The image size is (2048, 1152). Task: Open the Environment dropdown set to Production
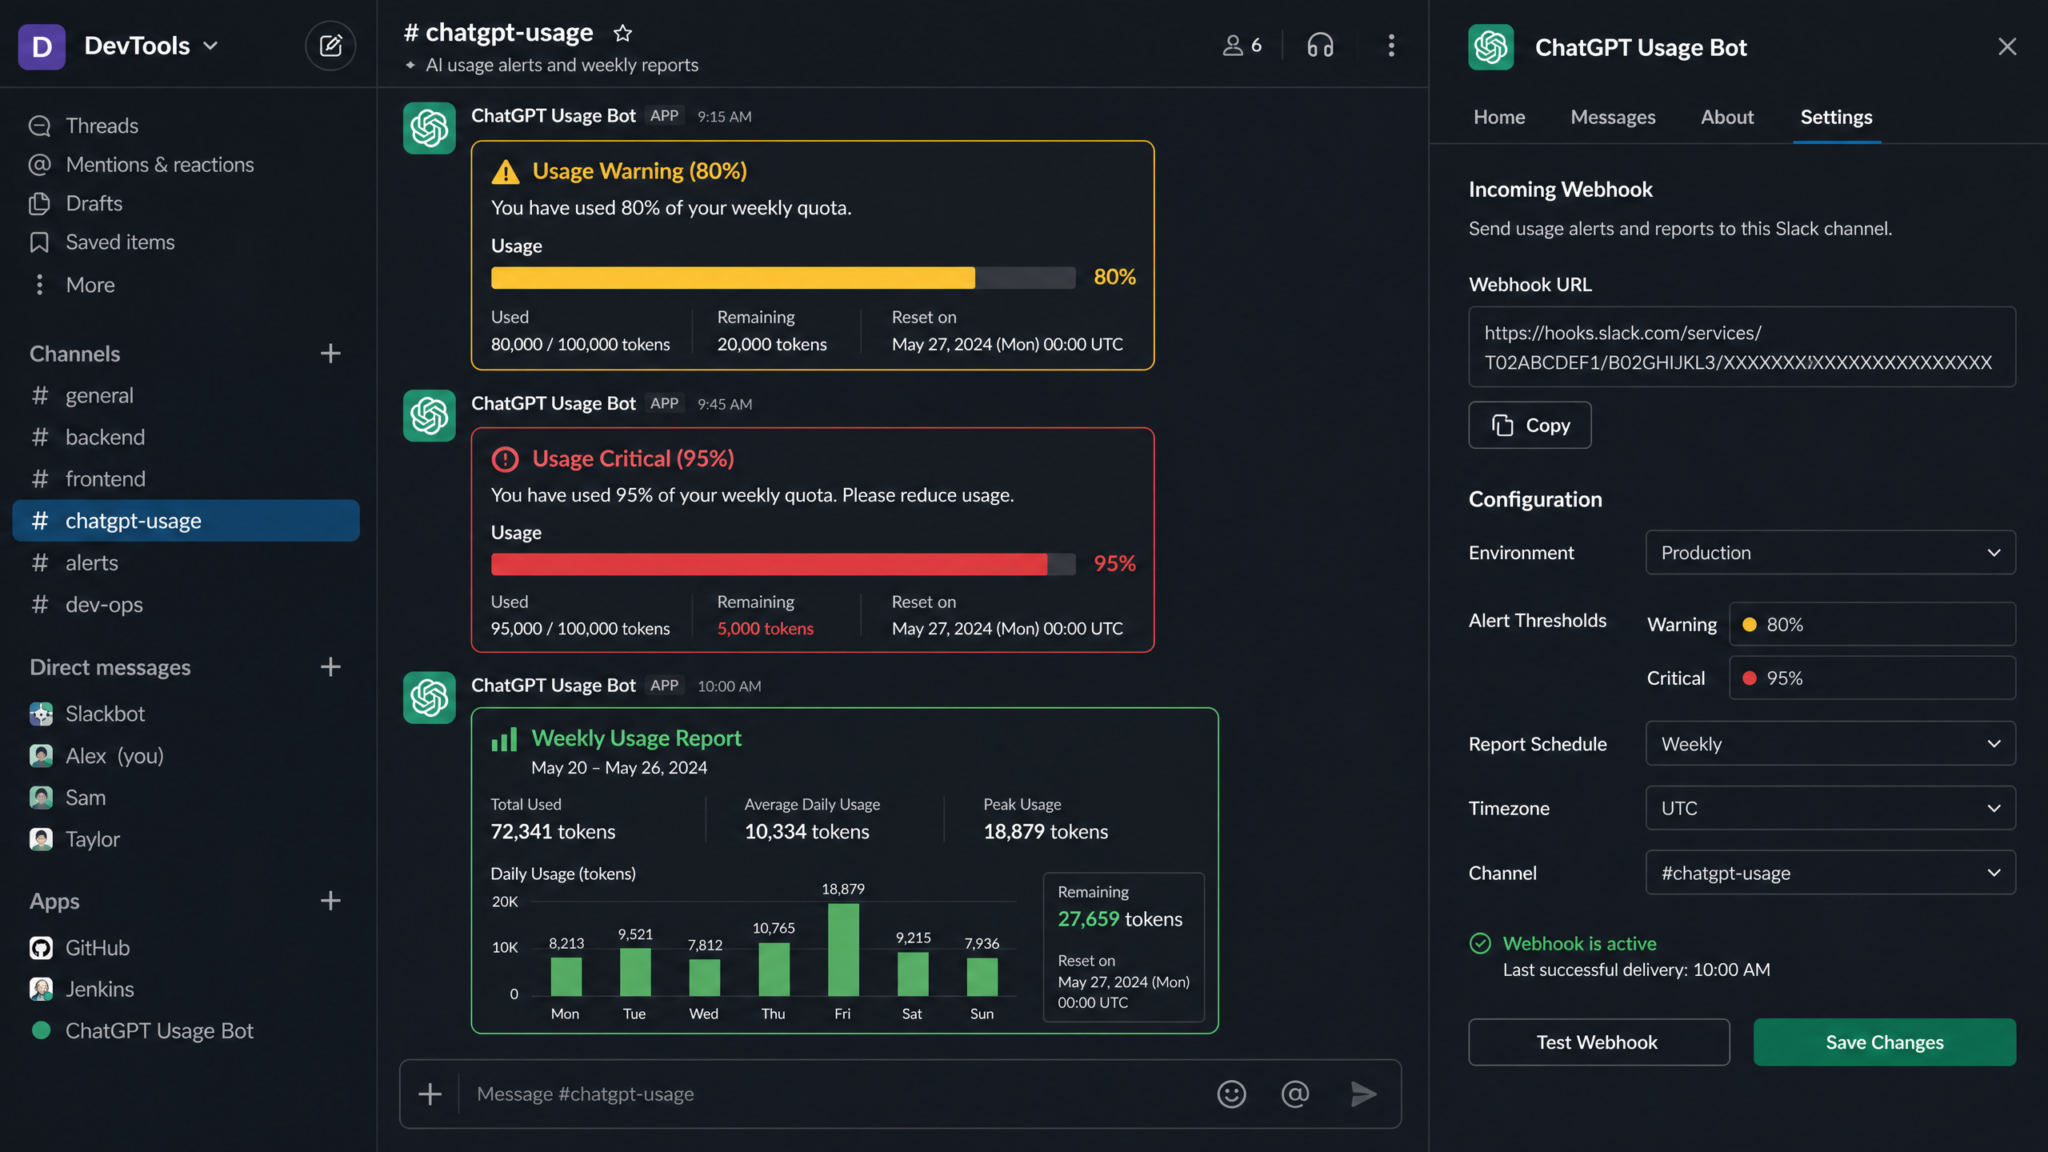coord(1830,553)
